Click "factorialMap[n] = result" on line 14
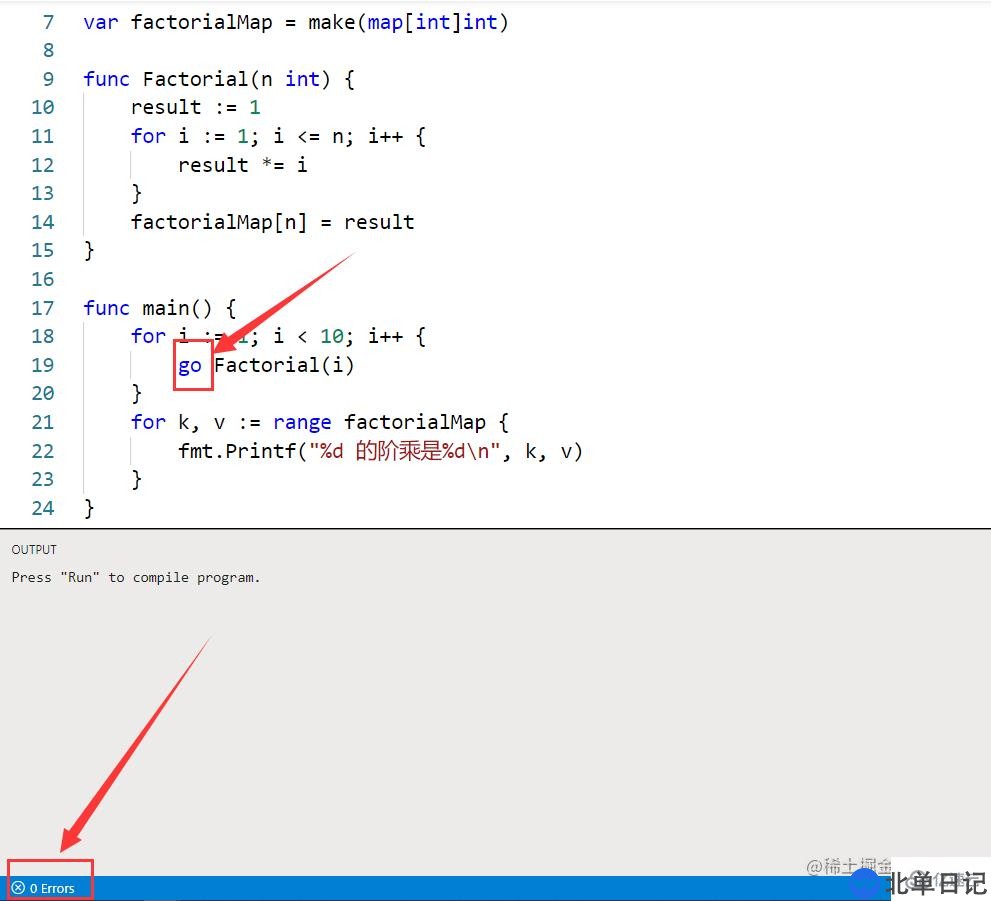Viewport: 991px width, 901px height. pos(272,222)
